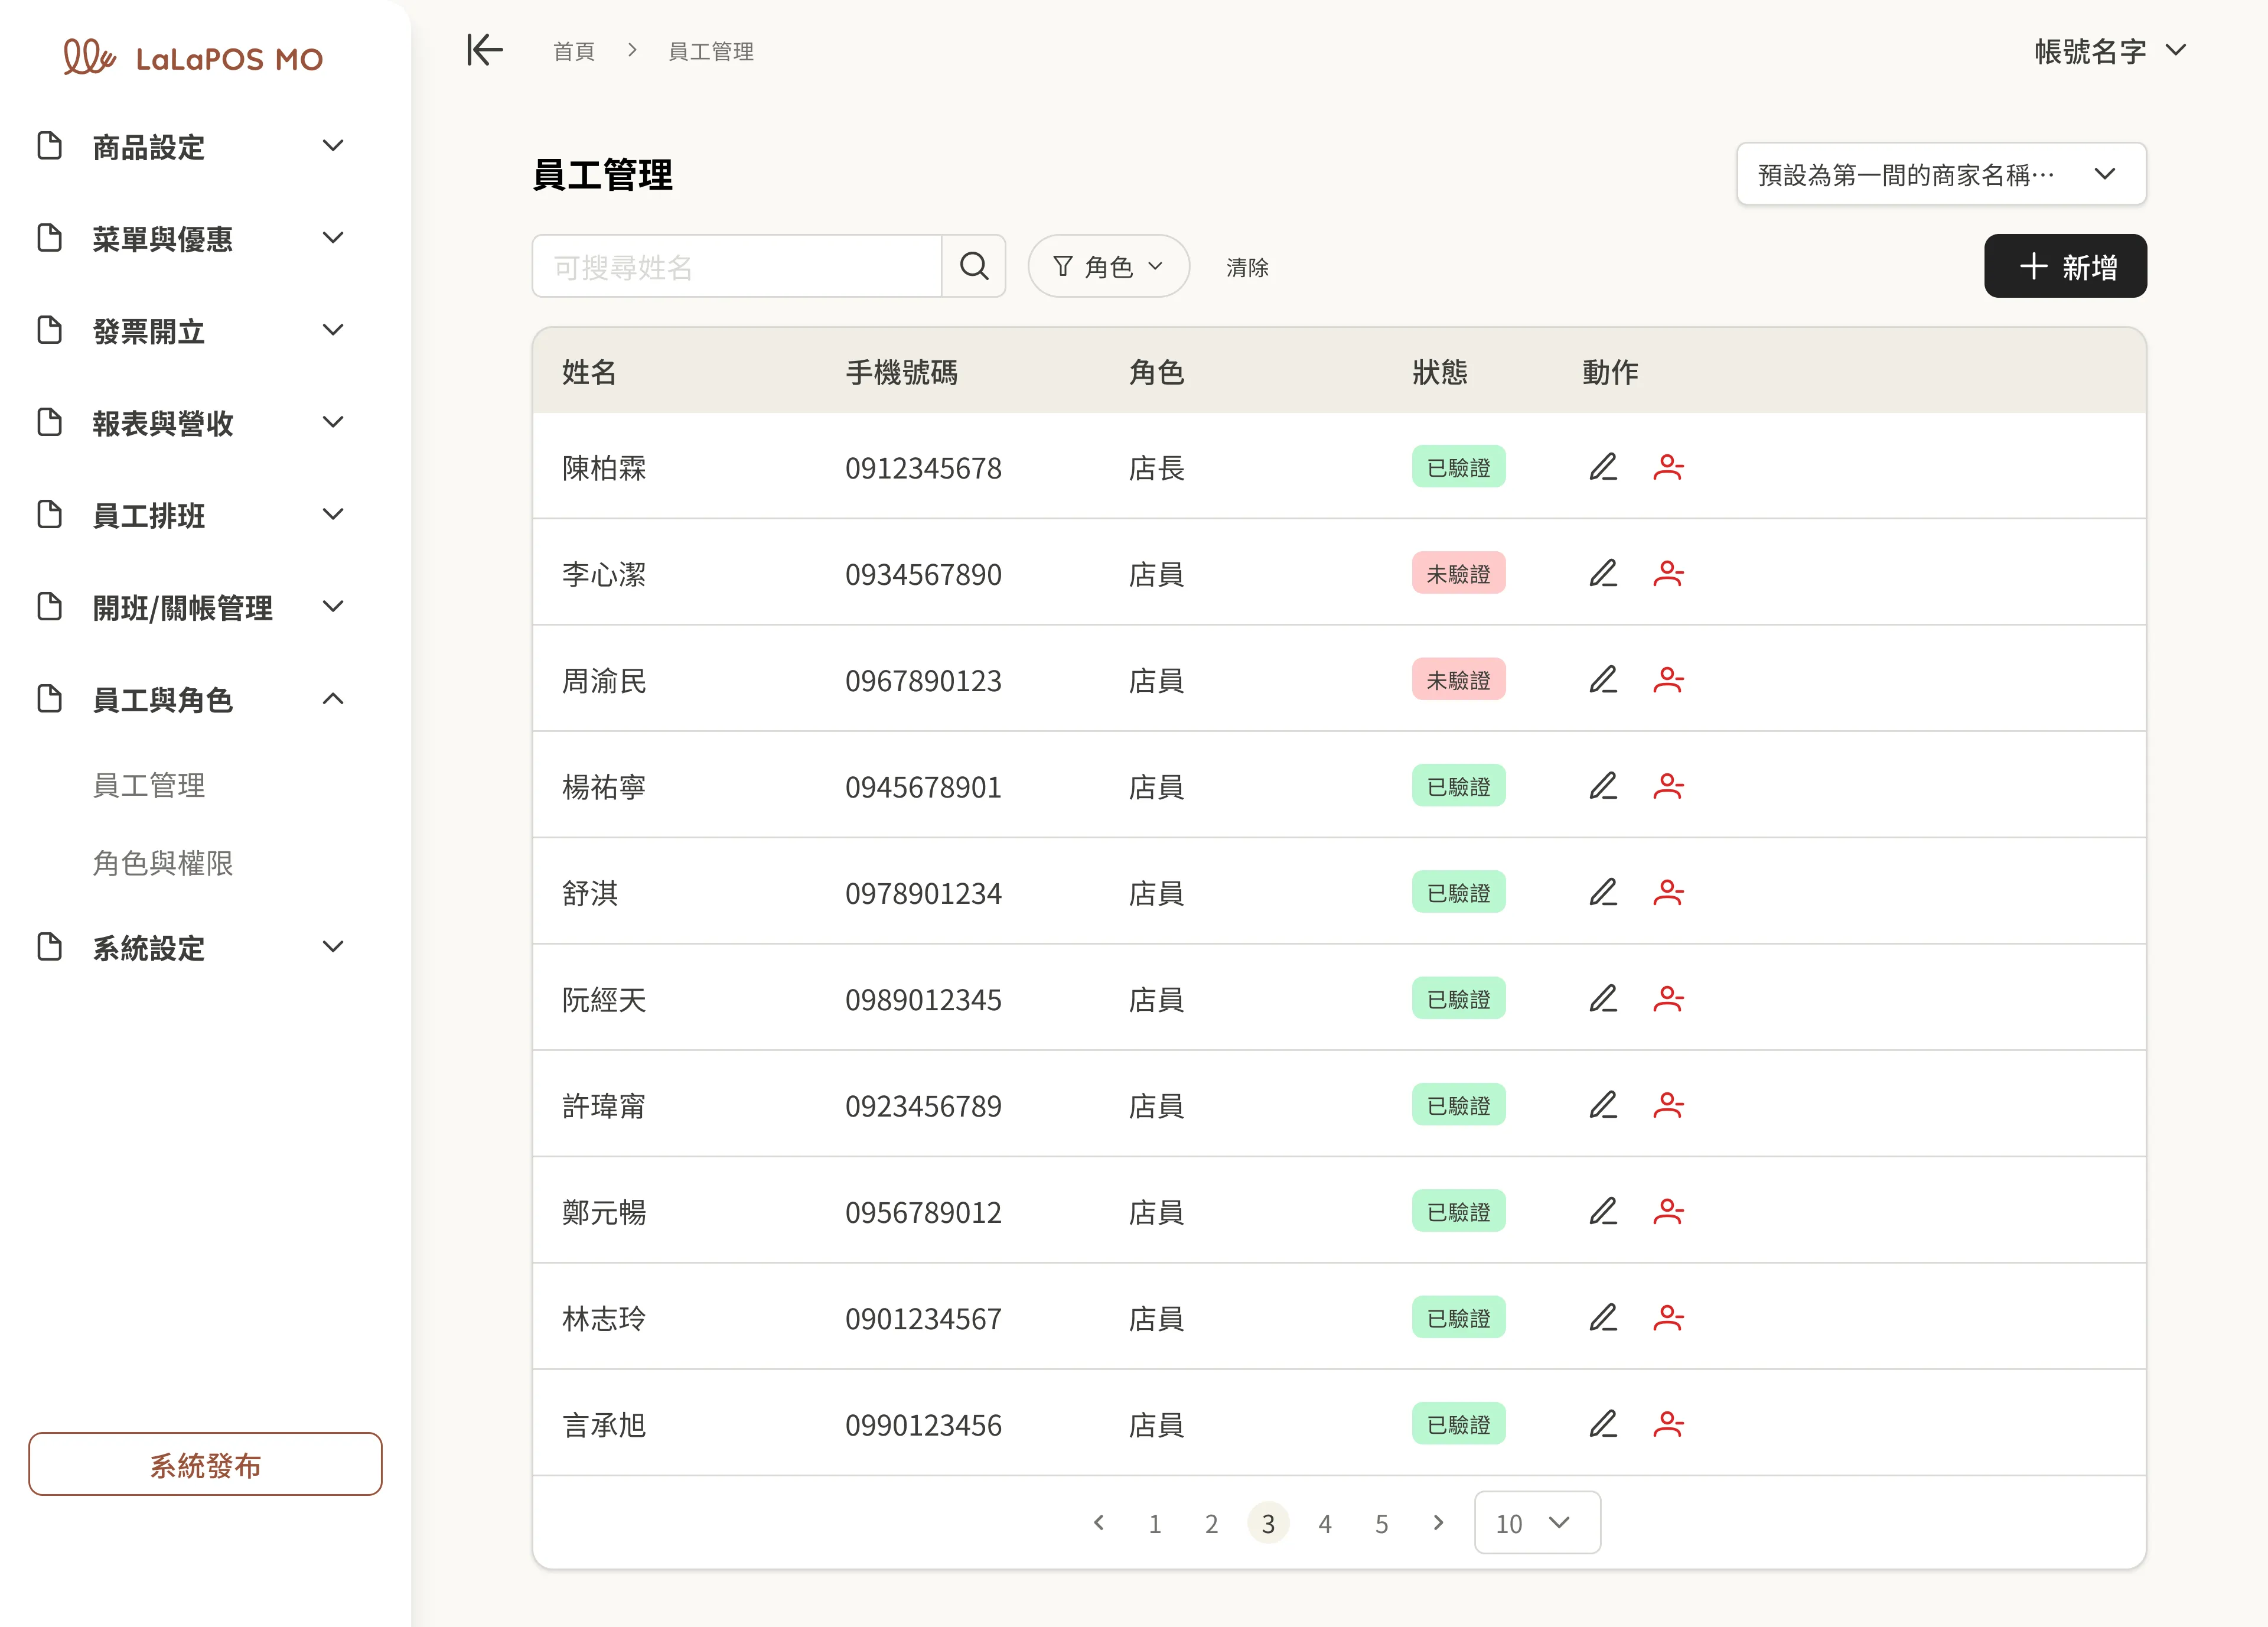2268x1627 pixels.
Task: Open the 帳號名字 account dropdown
Action: coord(2110,50)
